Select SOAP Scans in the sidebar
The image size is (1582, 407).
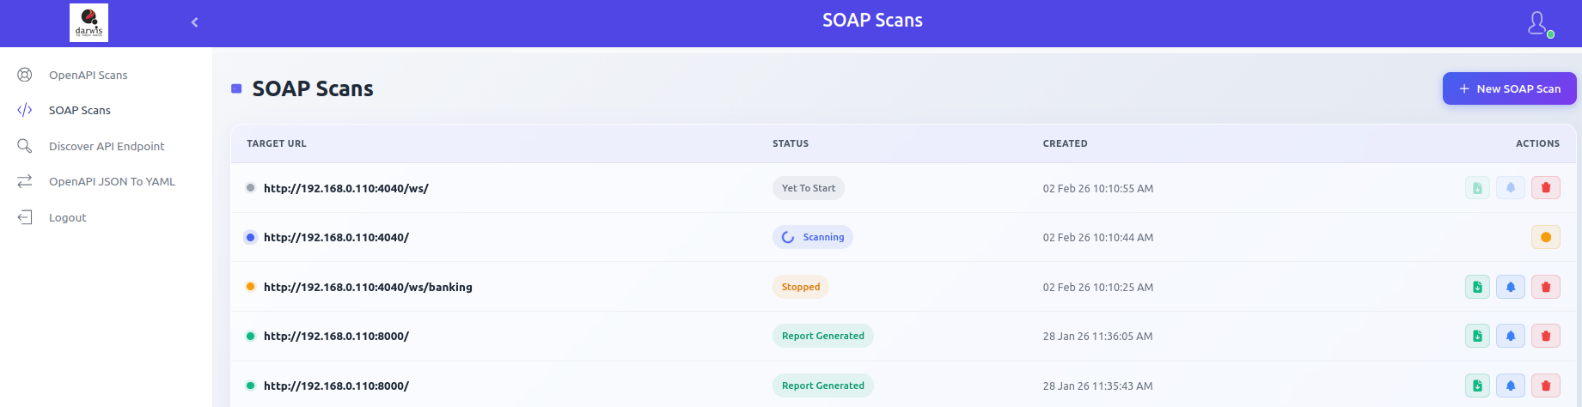click(x=80, y=110)
